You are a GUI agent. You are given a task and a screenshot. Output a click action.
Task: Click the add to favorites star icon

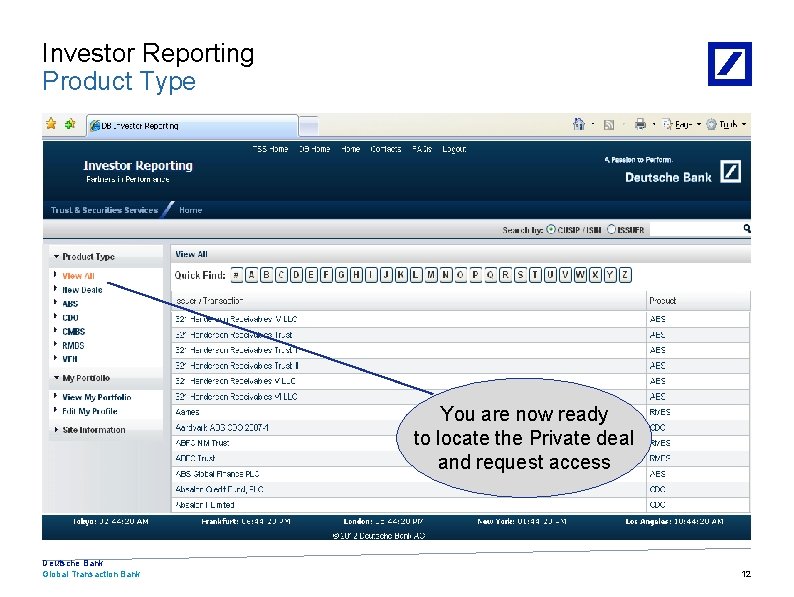tap(70, 124)
